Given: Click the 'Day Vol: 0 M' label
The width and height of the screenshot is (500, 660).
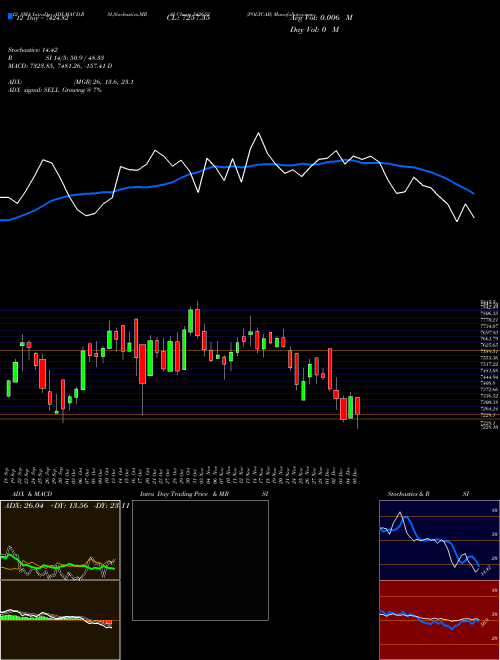Looking at the screenshot, I should 314,30.
